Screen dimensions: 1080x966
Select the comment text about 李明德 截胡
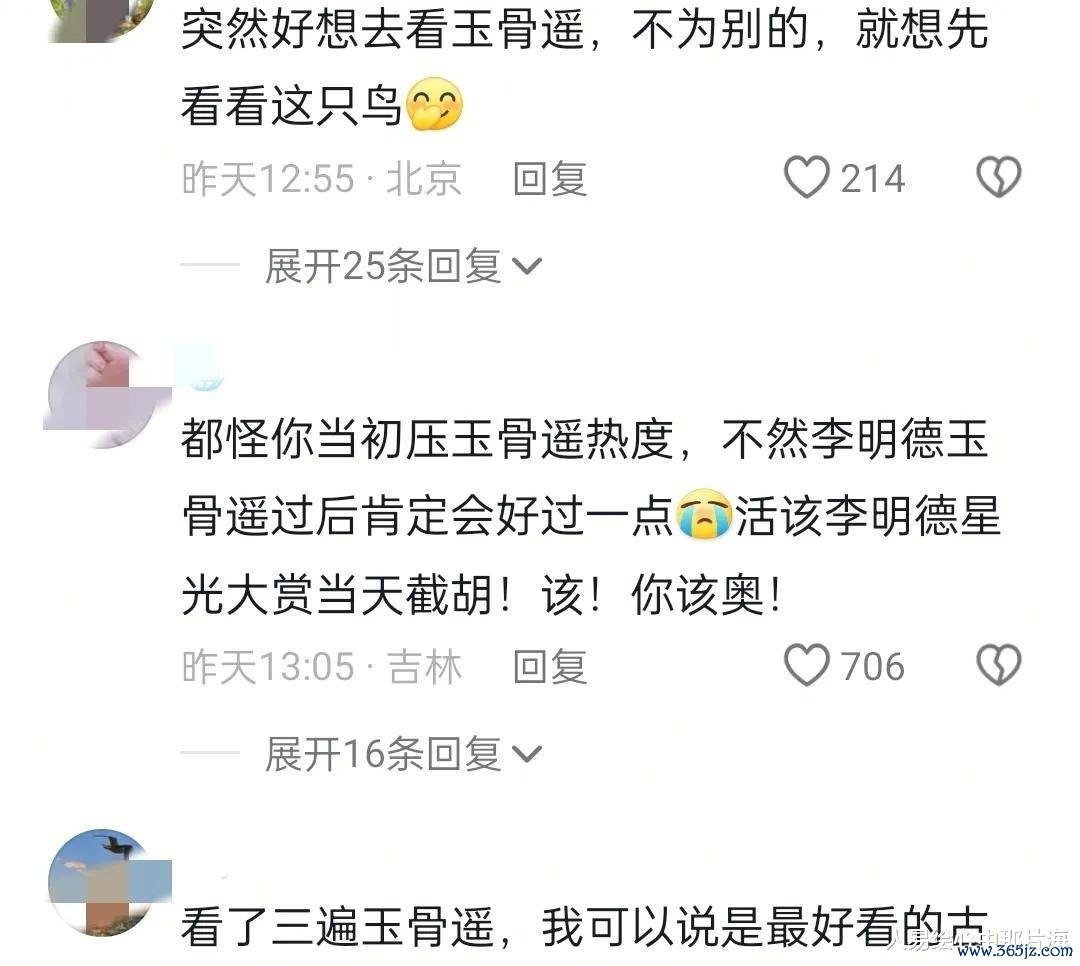tap(590, 516)
